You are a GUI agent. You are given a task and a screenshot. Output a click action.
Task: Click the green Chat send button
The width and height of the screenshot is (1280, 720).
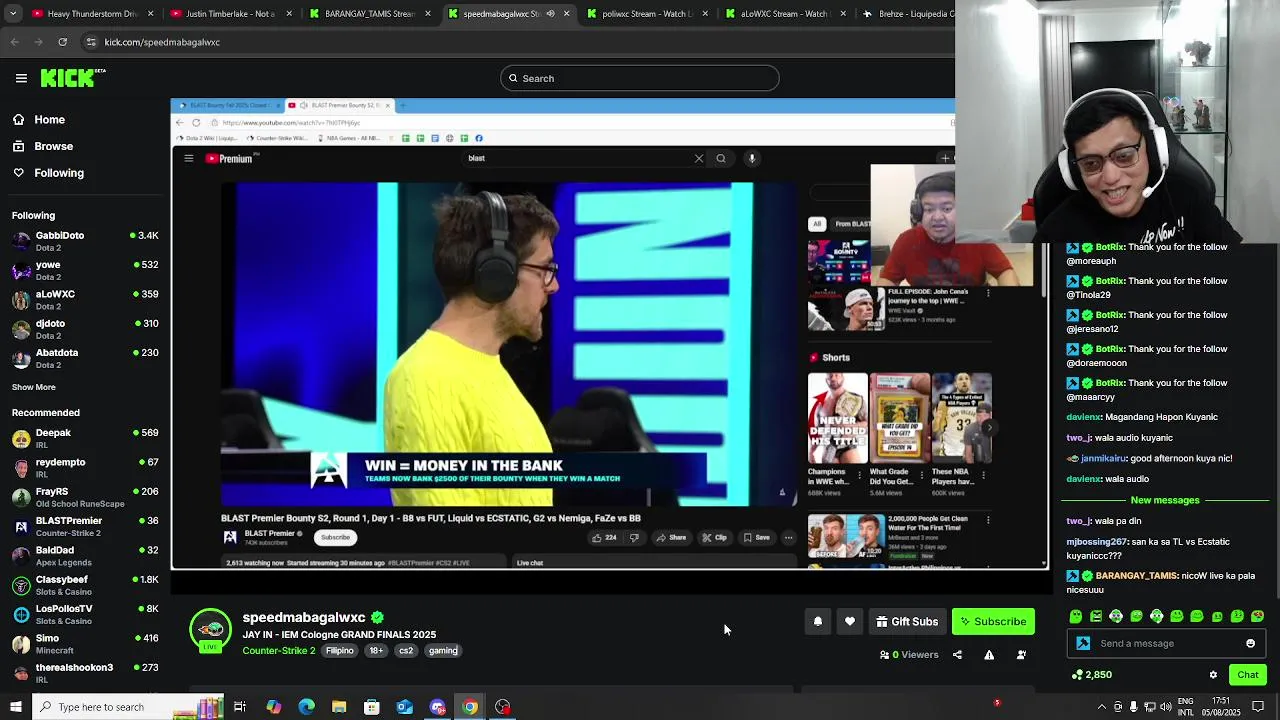[1247, 675]
